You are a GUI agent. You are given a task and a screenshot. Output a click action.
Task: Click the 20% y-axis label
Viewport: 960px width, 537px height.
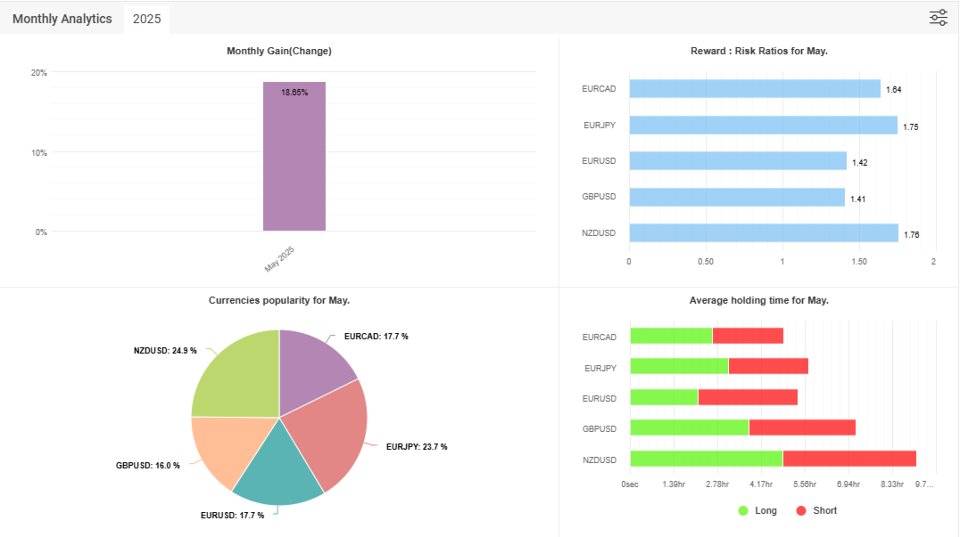click(39, 73)
